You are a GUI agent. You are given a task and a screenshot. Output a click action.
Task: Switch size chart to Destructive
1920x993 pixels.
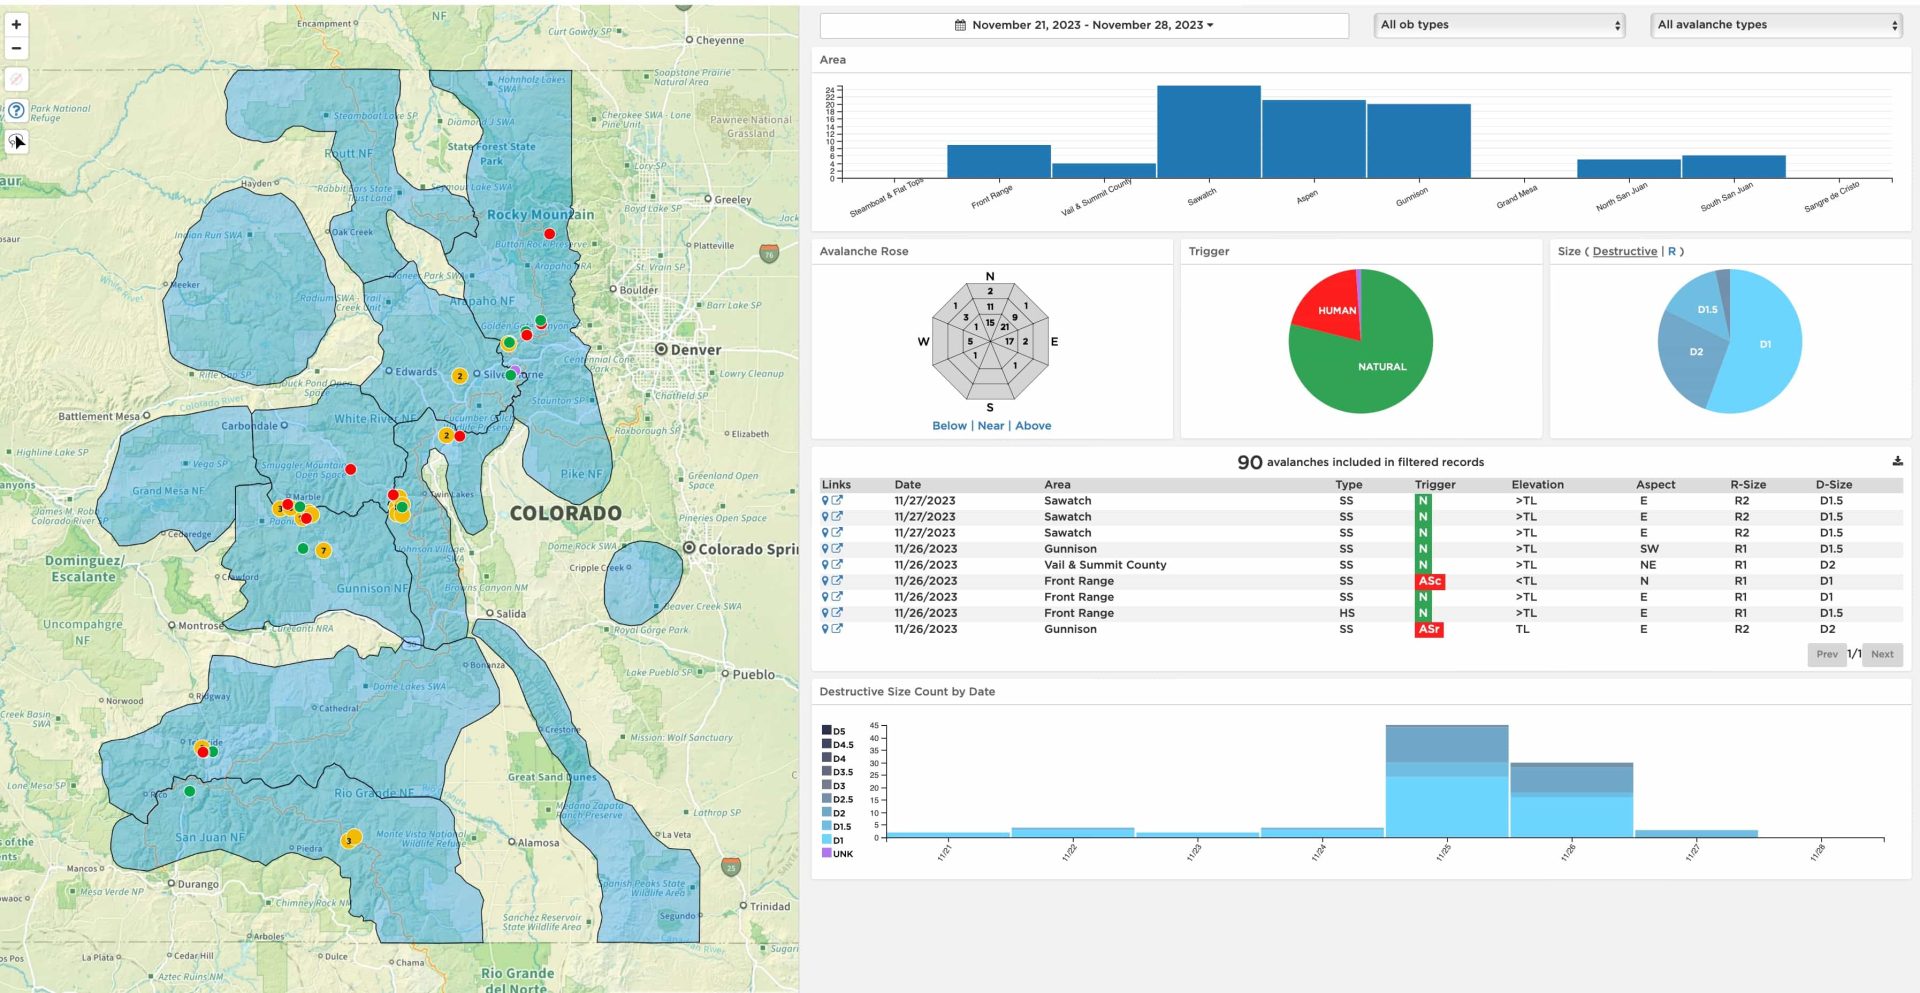[x=1625, y=252]
